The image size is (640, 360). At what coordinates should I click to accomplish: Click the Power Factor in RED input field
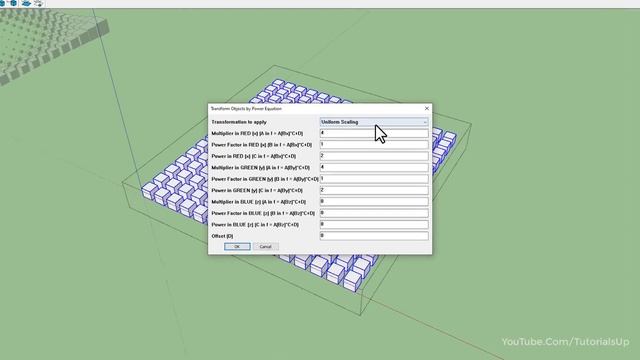point(374,144)
